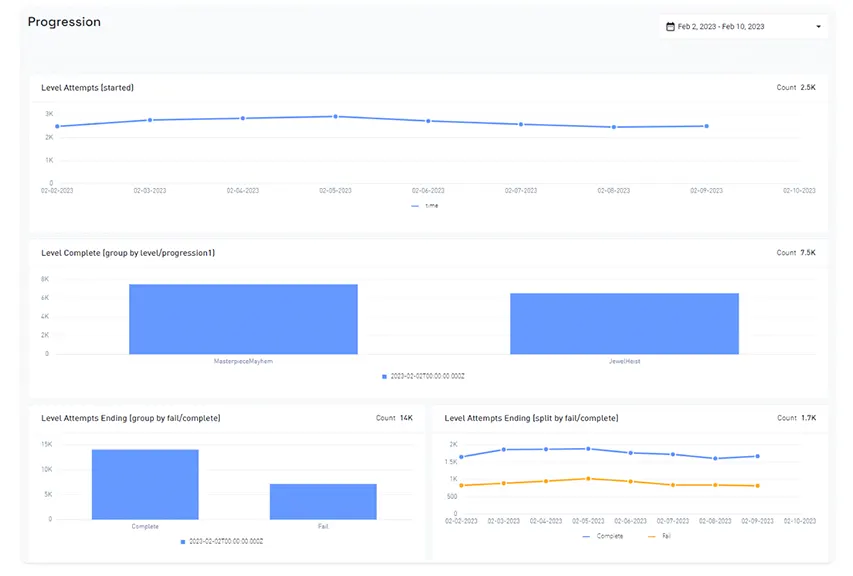Click the 02-05-2023 point on orange Fail line
This screenshot has width=853, height=576.
(x=589, y=479)
